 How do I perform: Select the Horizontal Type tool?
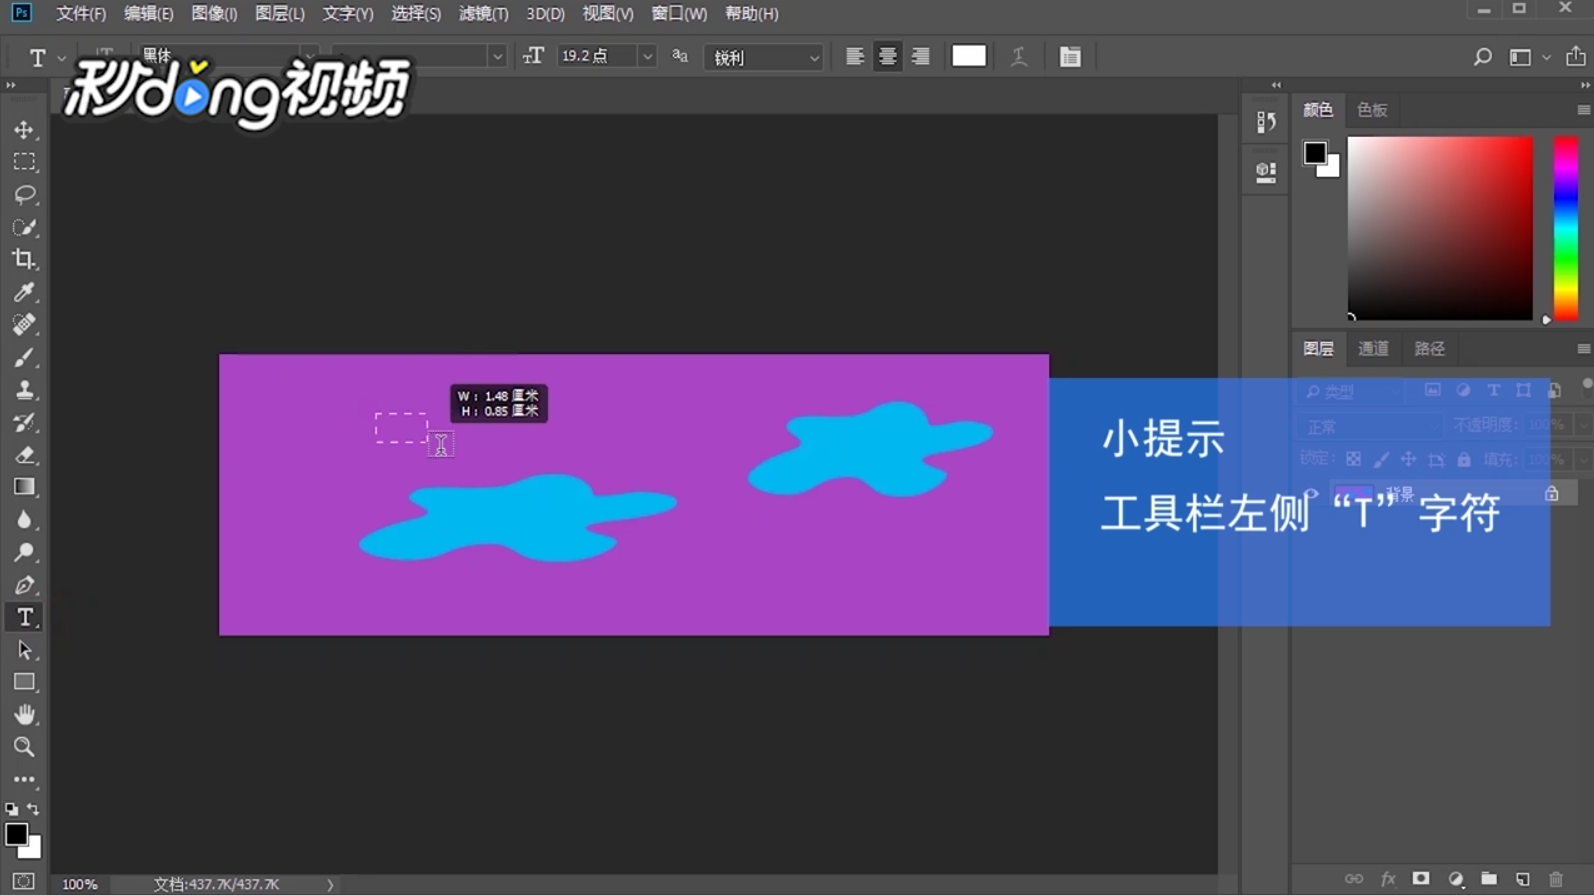24,617
